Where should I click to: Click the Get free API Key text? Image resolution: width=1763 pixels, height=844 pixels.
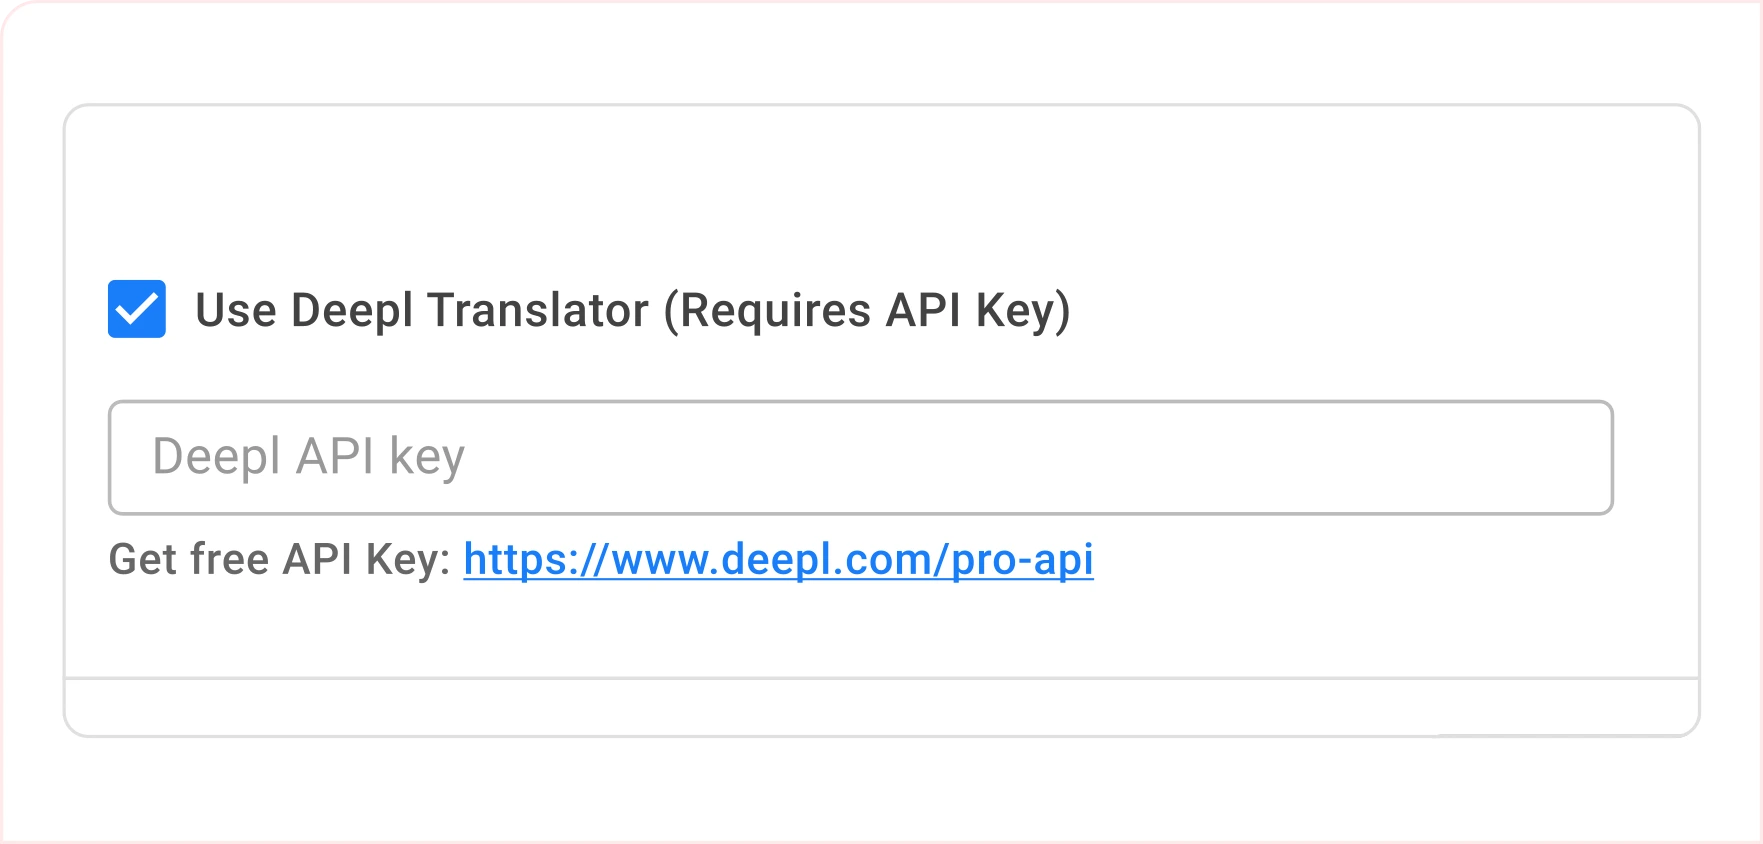tap(280, 561)
